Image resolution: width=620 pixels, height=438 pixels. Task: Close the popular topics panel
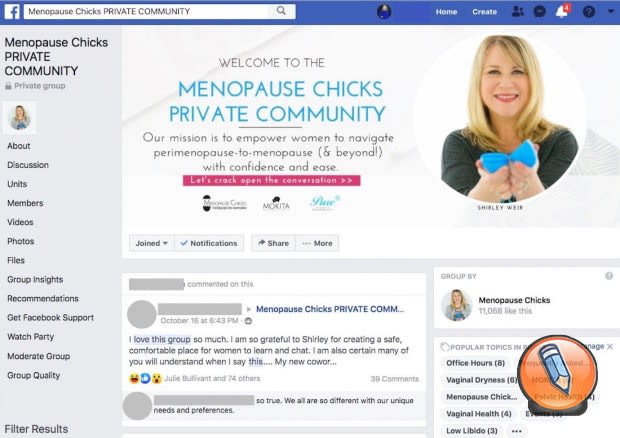[610, 346]
